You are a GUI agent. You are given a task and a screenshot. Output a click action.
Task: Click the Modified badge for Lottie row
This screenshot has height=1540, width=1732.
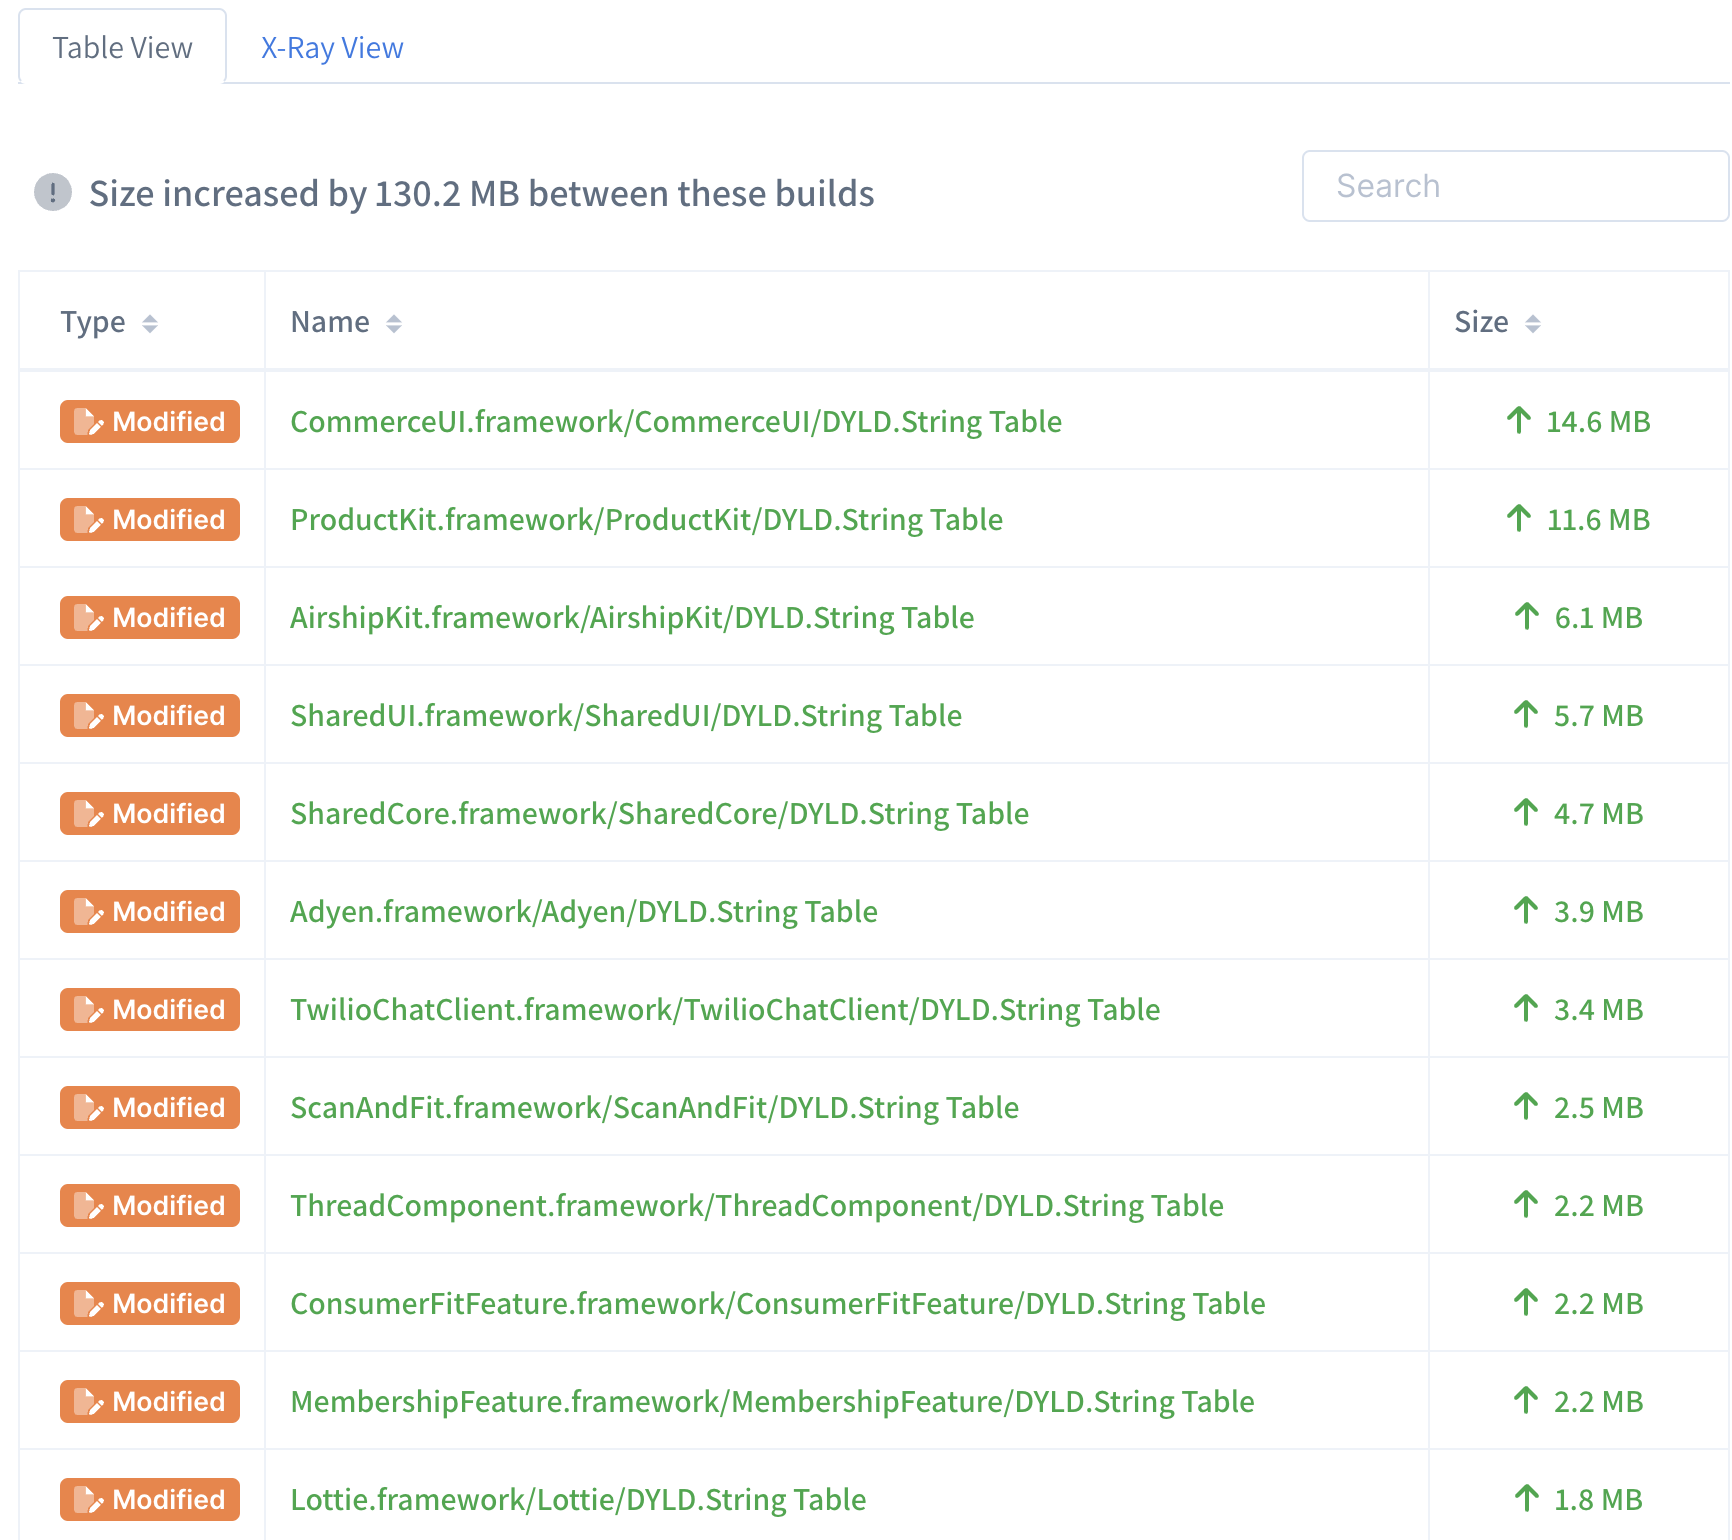(150, 1499)
